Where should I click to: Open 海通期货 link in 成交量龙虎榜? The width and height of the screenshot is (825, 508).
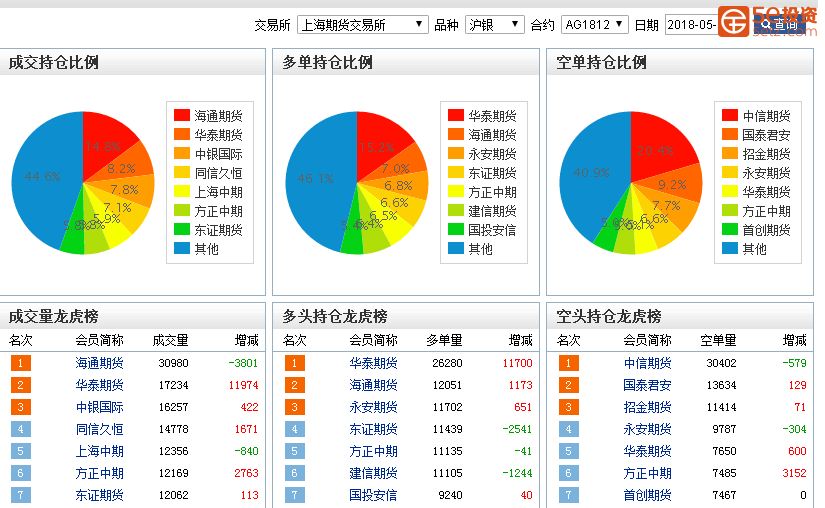click(99, 363)
